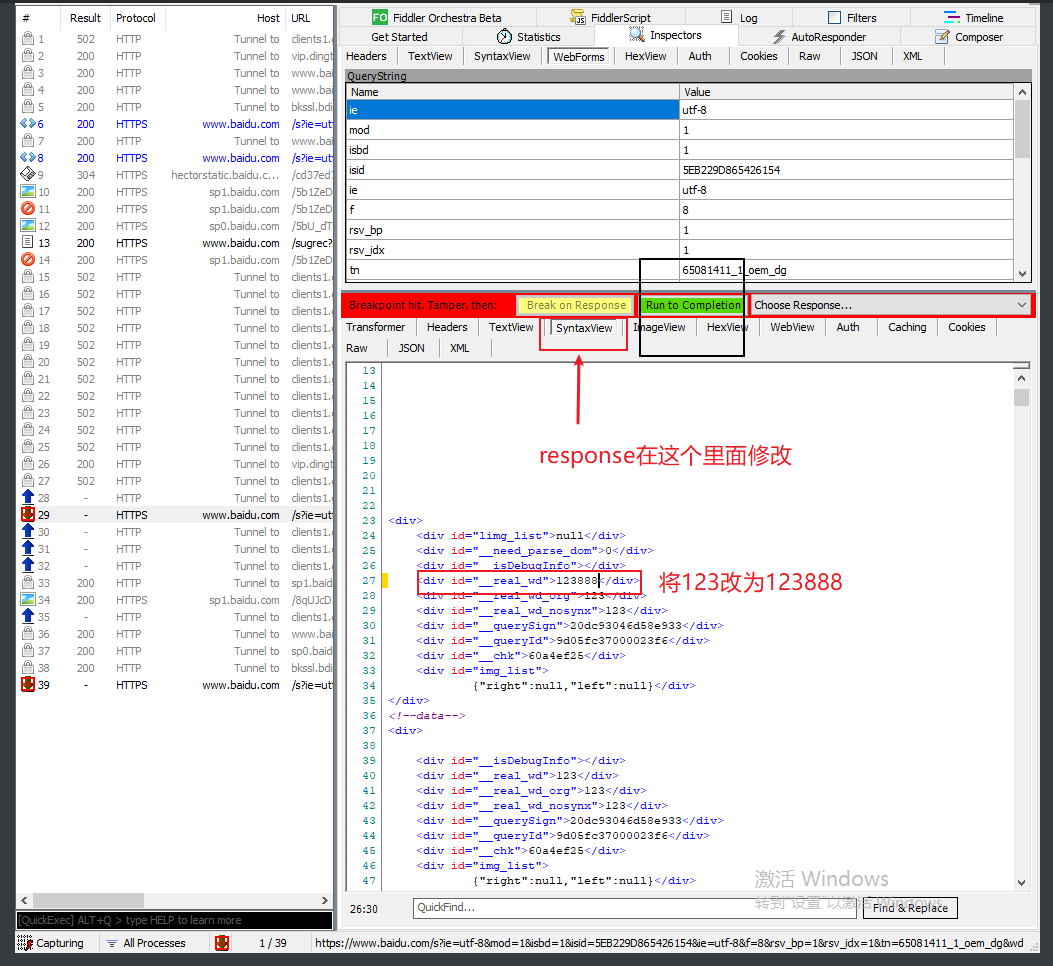The image size is (1053, 966).
Task: Toggle Capturing in the status bar
Action: click(51, 943)
